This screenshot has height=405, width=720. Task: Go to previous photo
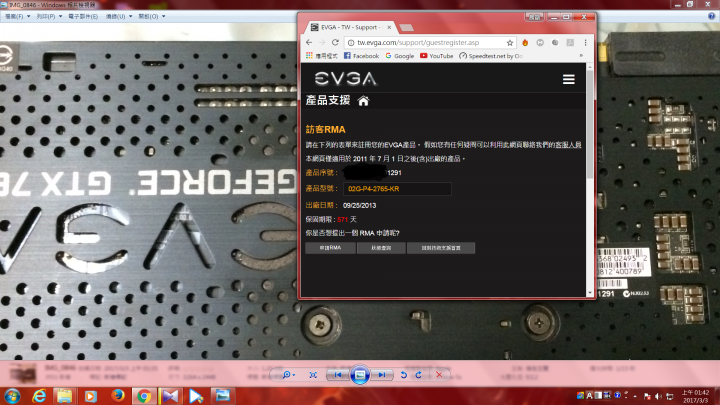click(x=338, y=375)
